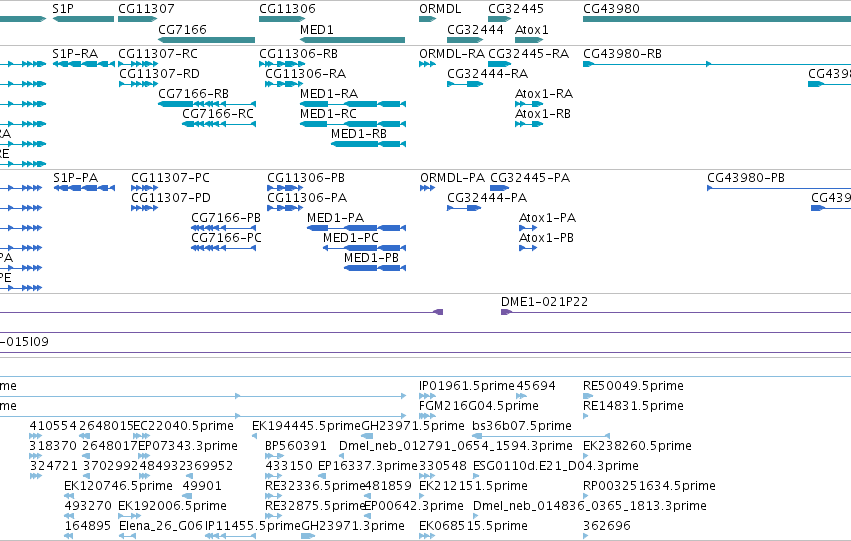Click the ORMDL gene label
Viewport: 851px width, 541px height.
pos(440,9)
